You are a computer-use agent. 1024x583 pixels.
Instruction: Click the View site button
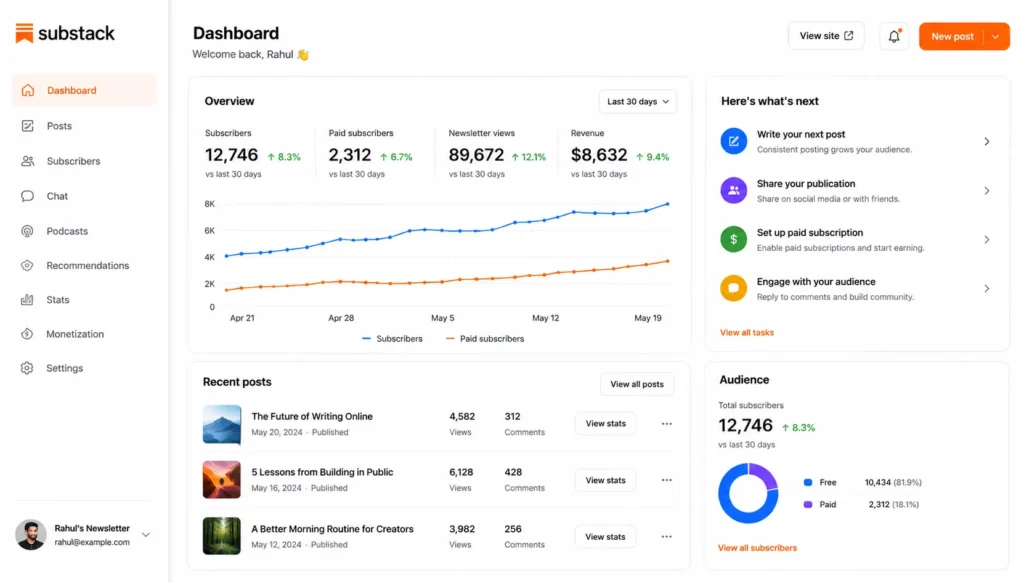826,36
